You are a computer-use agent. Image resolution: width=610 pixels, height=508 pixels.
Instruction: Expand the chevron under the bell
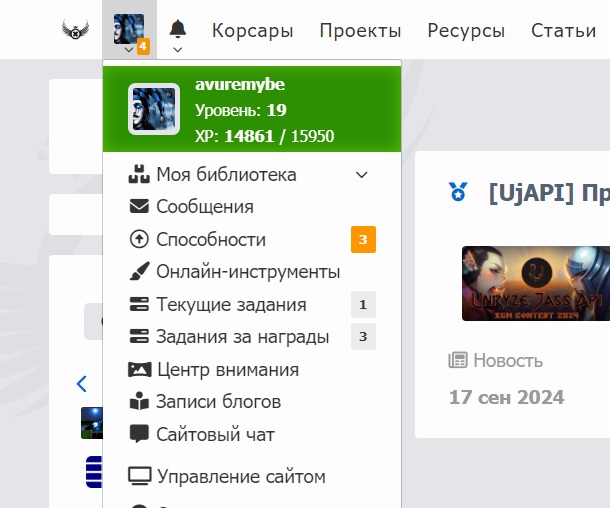[178, 50]
